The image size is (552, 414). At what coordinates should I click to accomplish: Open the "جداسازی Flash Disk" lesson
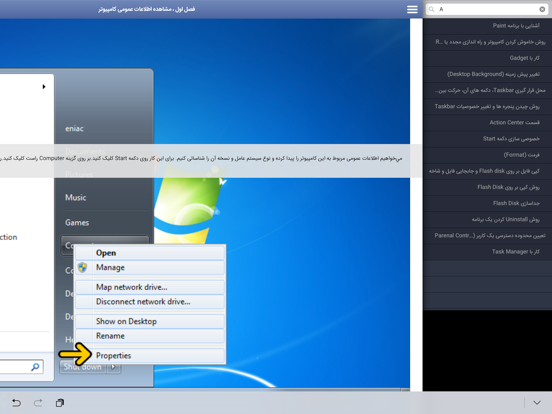click(x=487, y=203)
